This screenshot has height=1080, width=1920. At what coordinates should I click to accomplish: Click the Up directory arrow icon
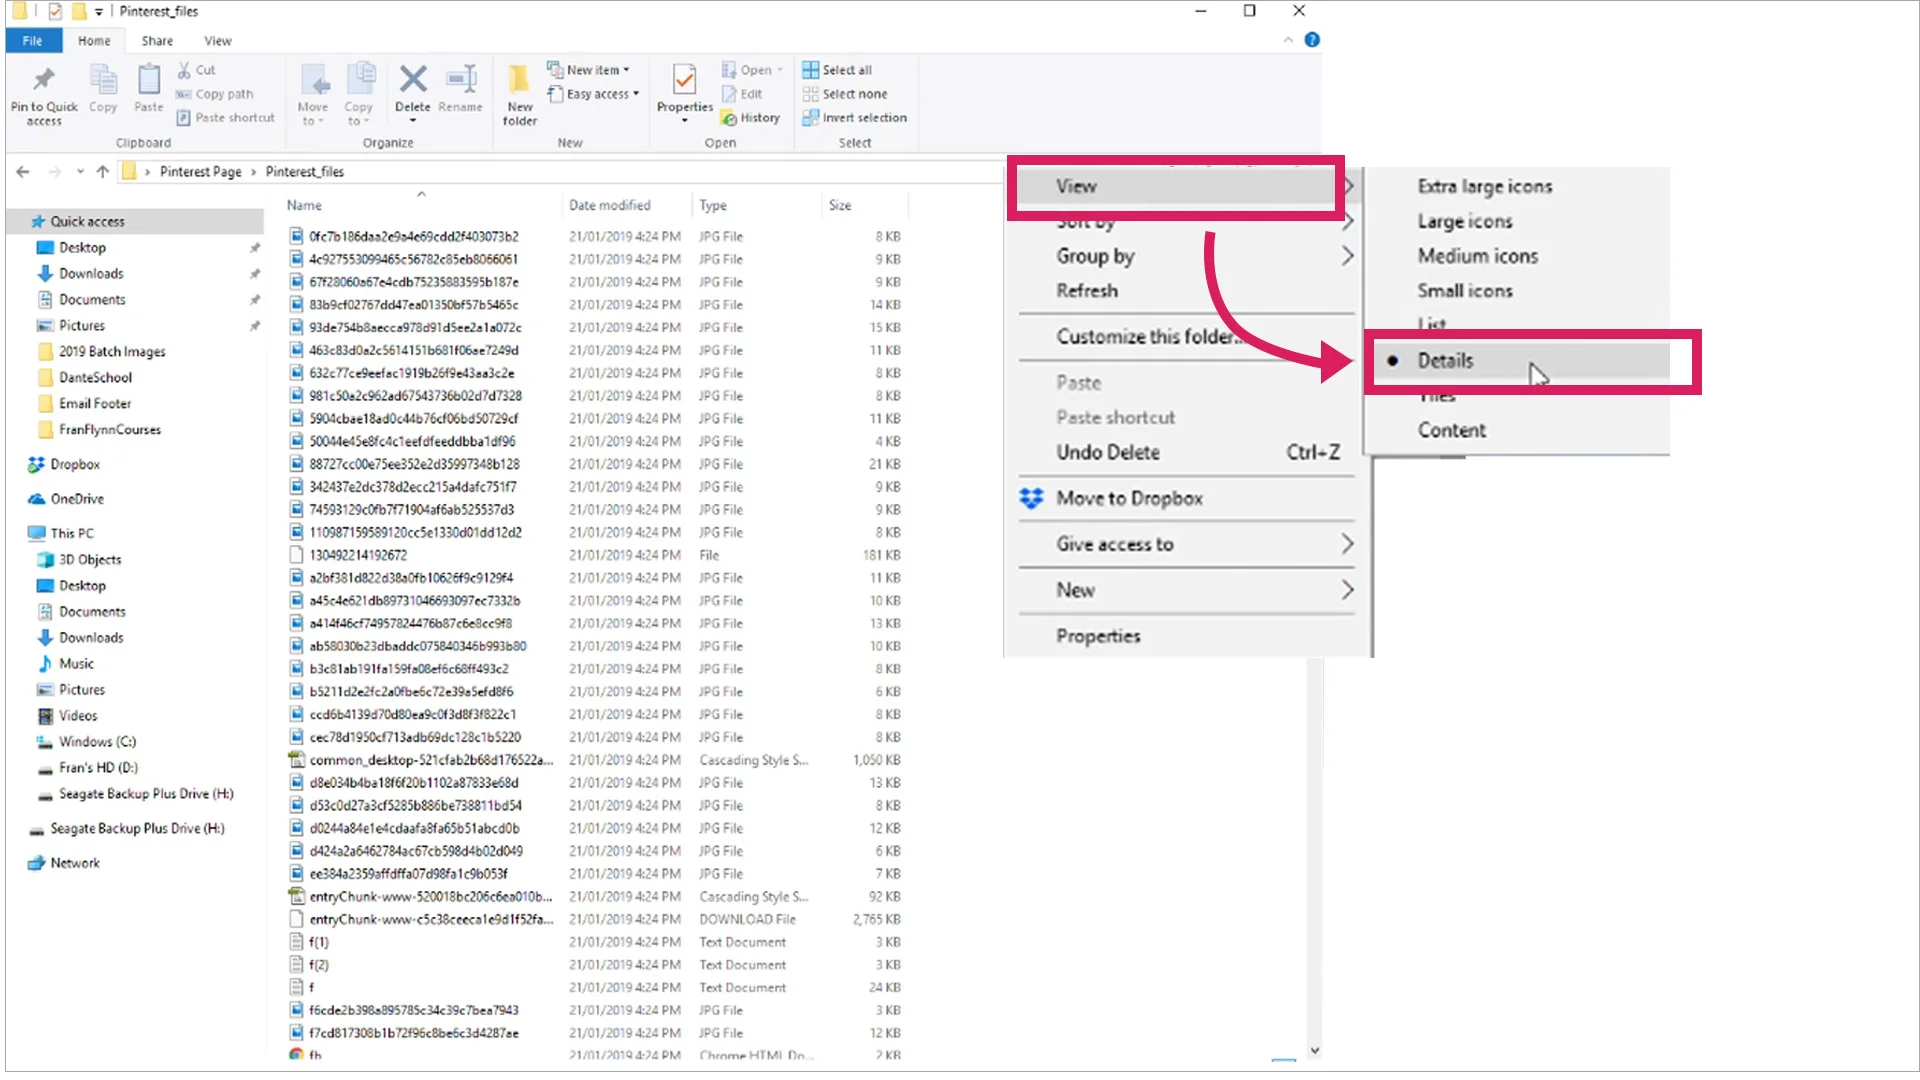tap(102, 172)
